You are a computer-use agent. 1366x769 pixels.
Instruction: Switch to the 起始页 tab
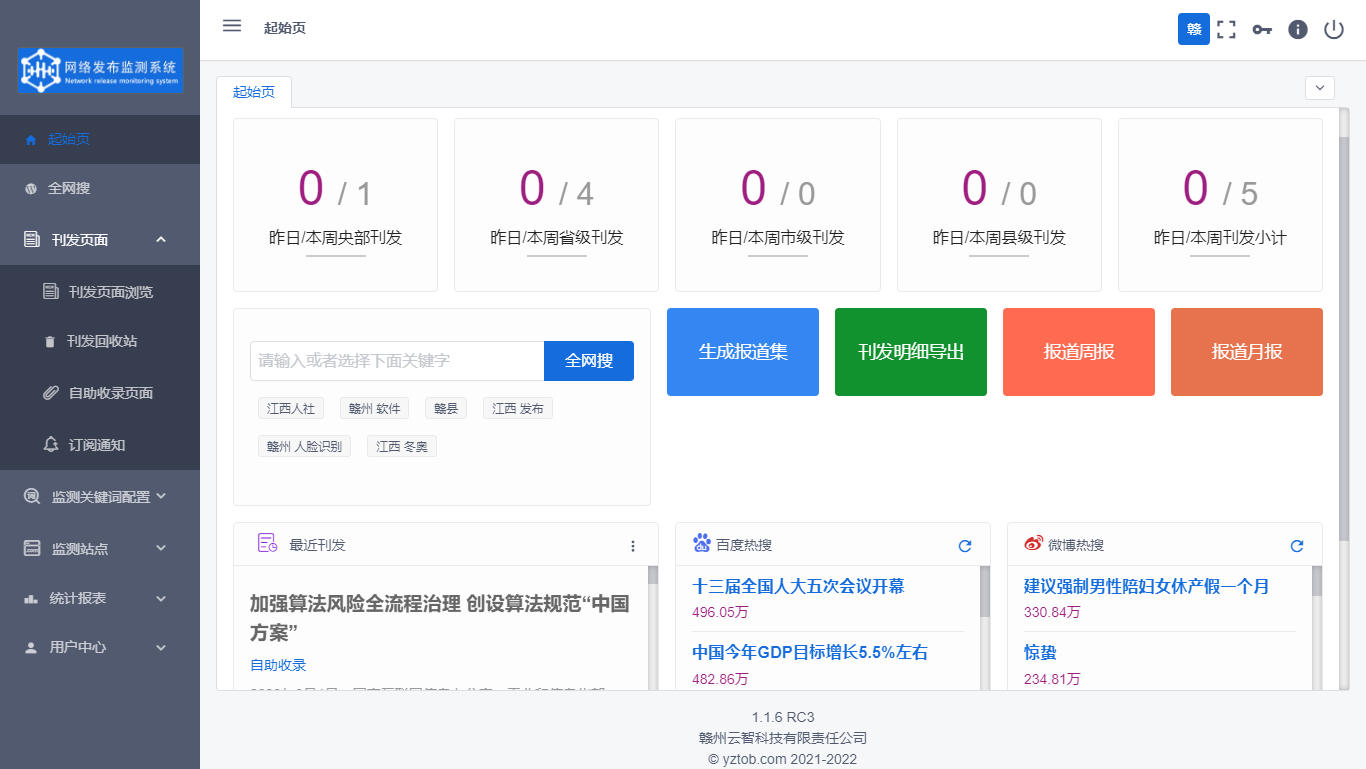click(x=254, y=92)
